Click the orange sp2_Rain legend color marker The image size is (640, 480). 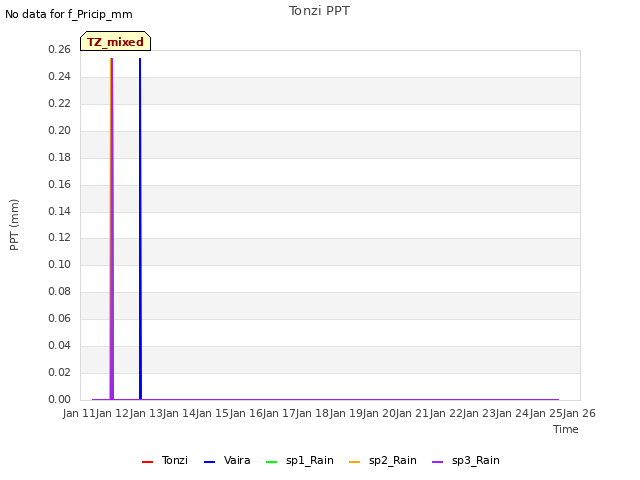[x=355, y=462]
